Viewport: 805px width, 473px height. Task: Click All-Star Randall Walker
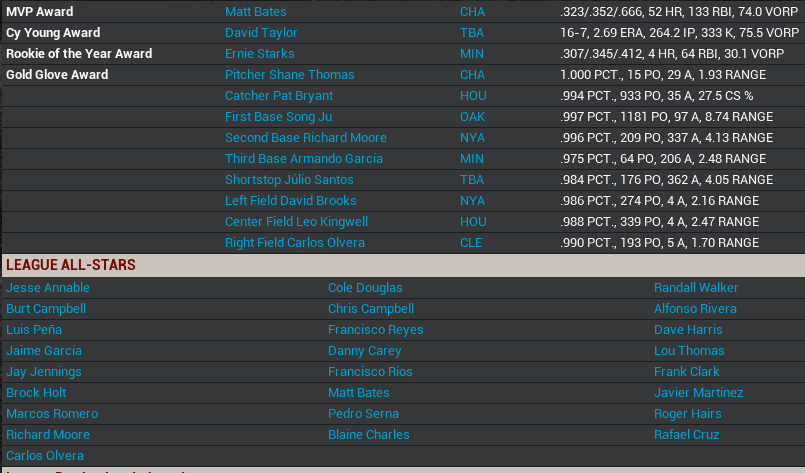(x=696, y=288)
